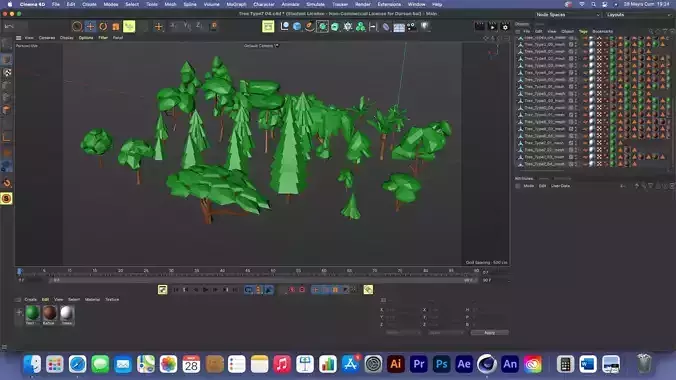The height and width of the screenshot is (380, 676).
Task: Open the object manager hamburger menu
Action: pyautogui.click(x=518, y=31)
